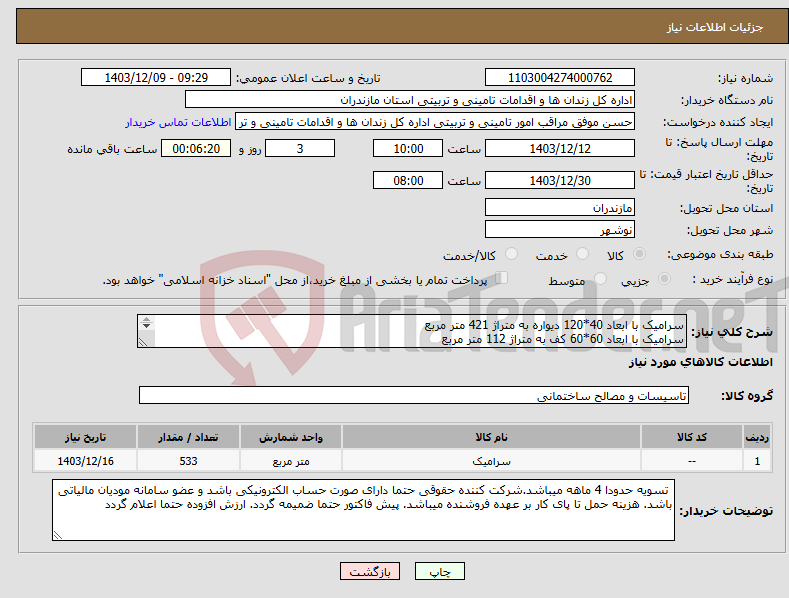The image size is (789, 598).
Task: Click the شماره نیاز label
Action: pos(745,78)
